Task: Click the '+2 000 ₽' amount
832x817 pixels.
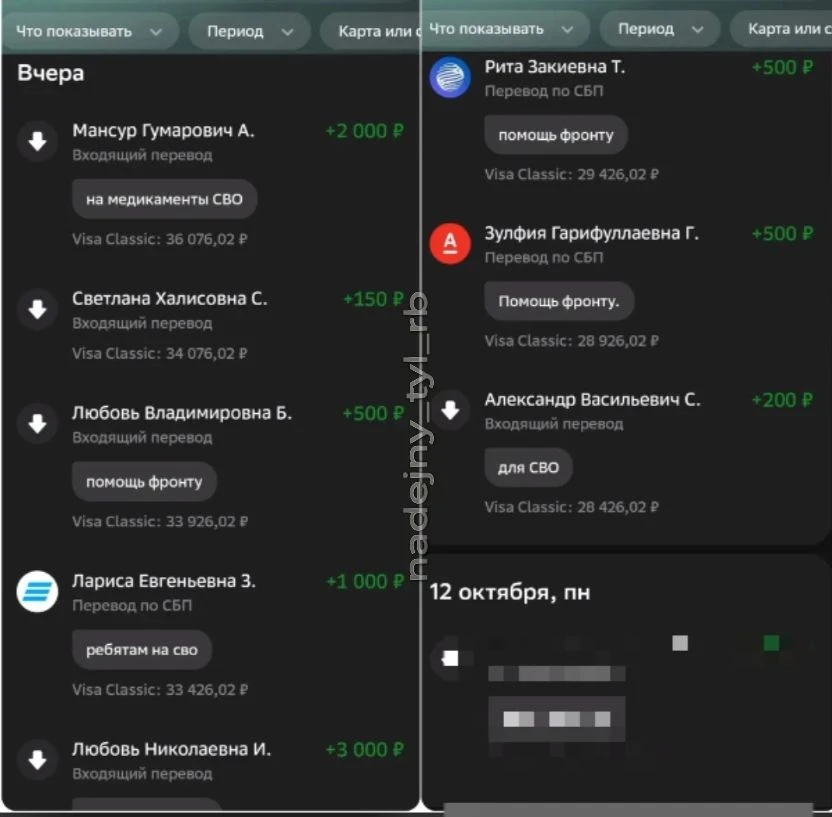Action: pos(365,131)
